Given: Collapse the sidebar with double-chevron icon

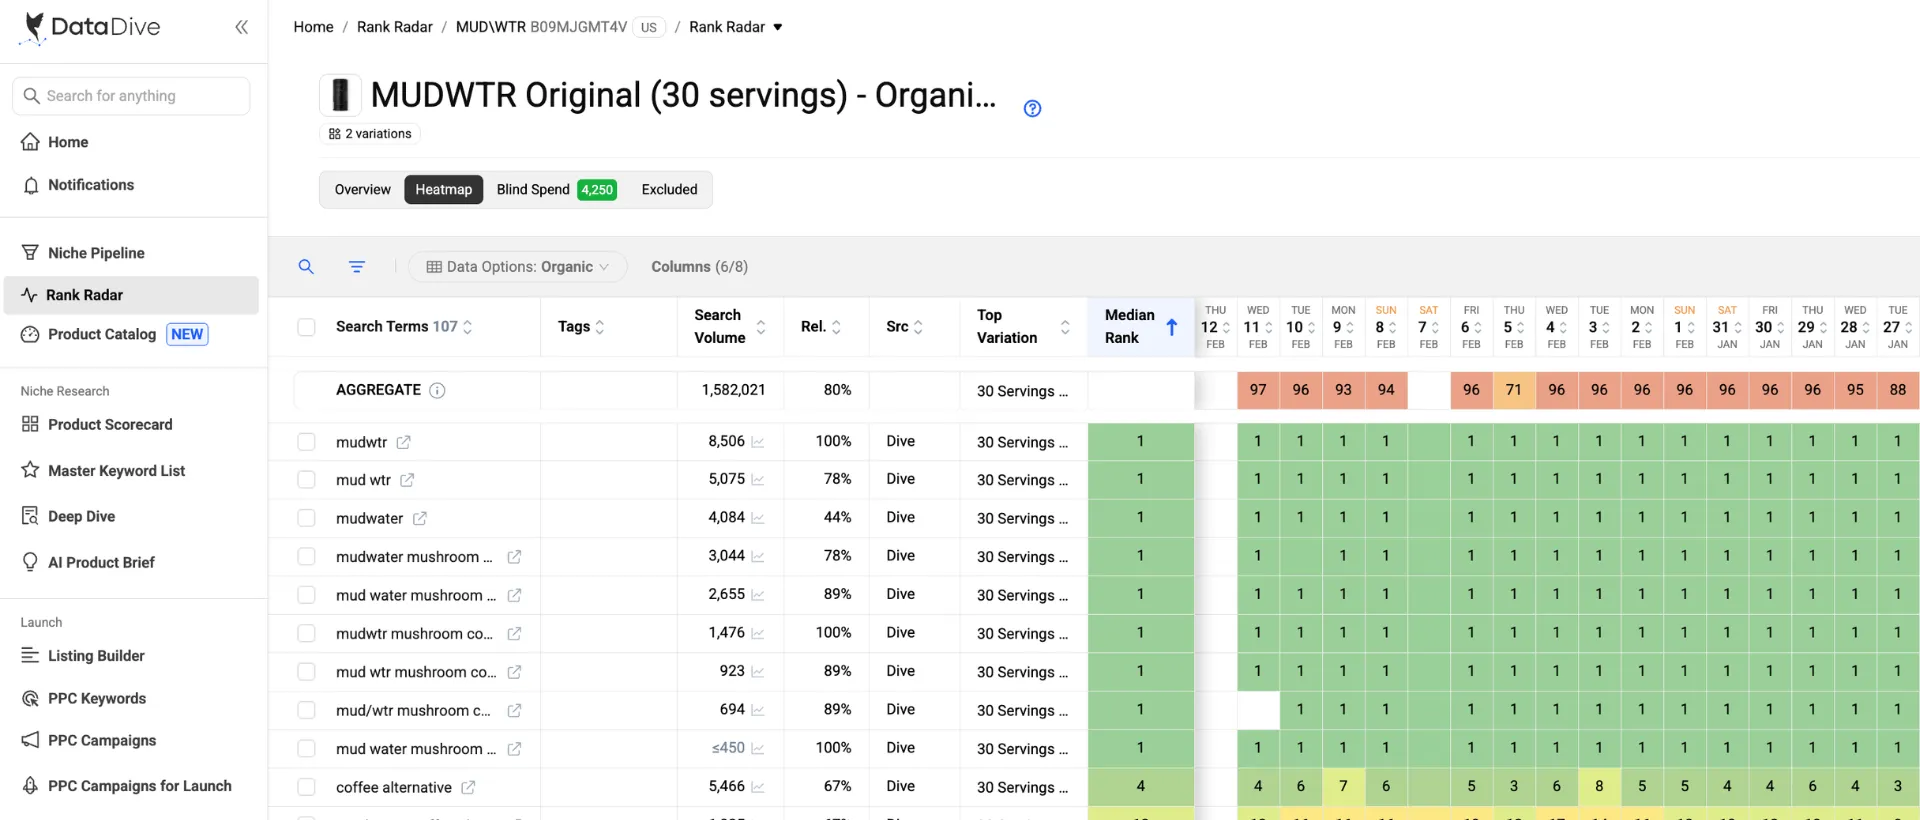Looking at the screenshot, I should click(241, 27).
